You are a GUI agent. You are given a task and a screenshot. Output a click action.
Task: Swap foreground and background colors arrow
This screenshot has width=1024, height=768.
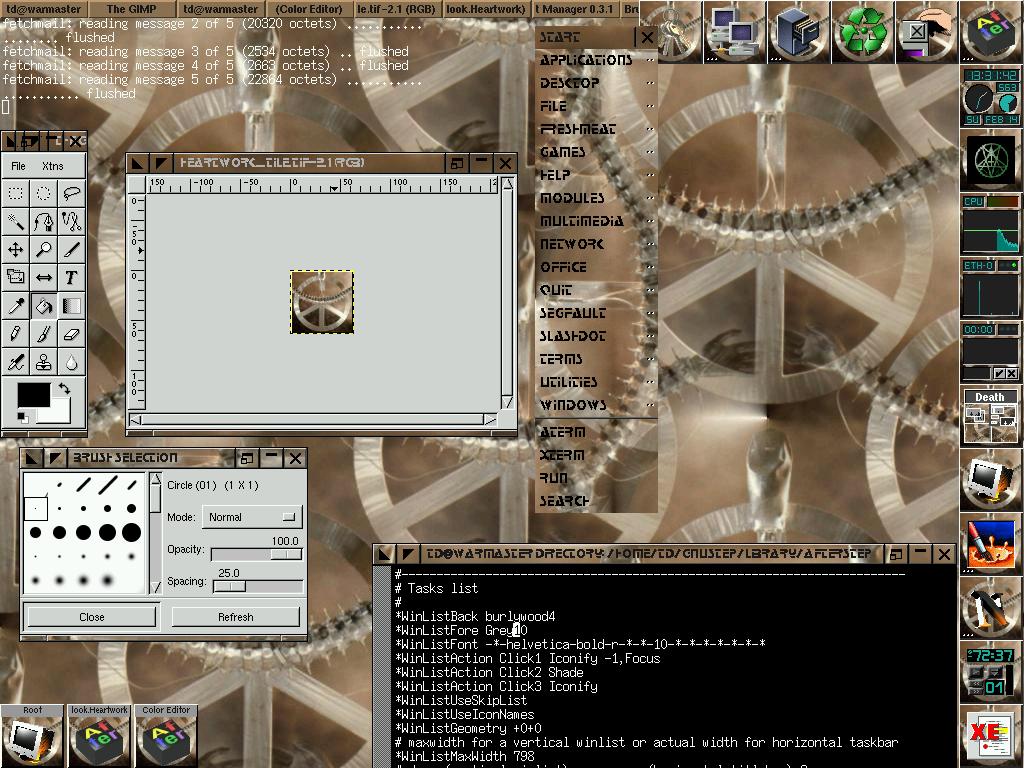coord(64,389)
